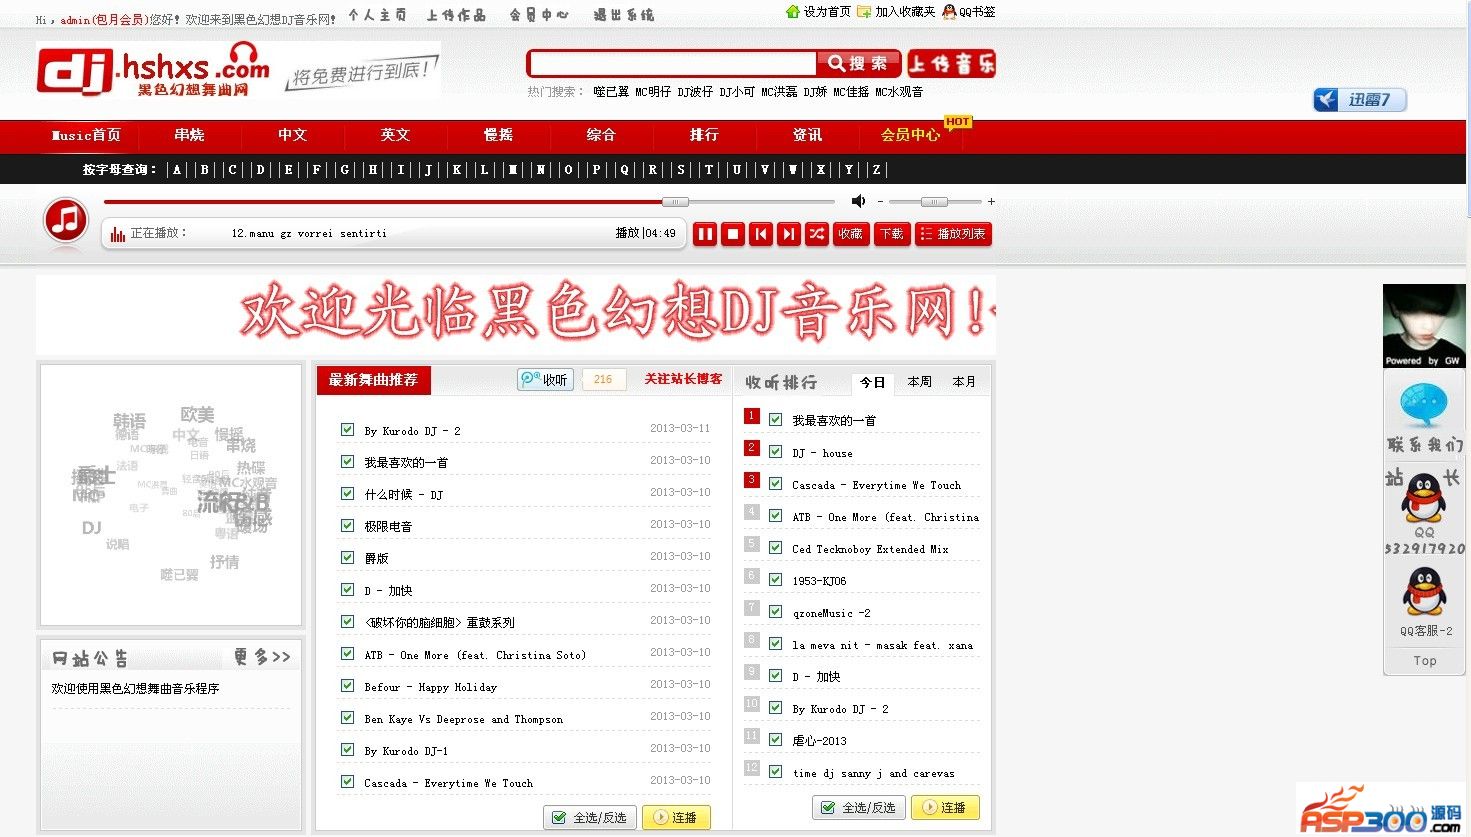Switch ranking to the 本月 tab
The width and height of the screenshot is (1471, 837).
964,382
